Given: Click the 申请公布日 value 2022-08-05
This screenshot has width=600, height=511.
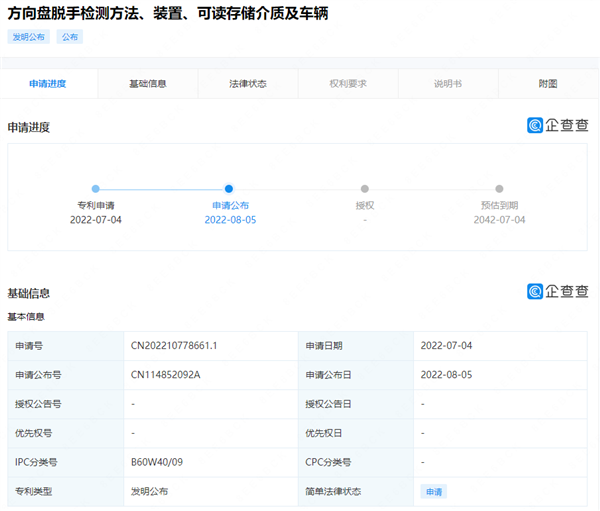Looking at the screenshot, I should (x=446, y=375).
